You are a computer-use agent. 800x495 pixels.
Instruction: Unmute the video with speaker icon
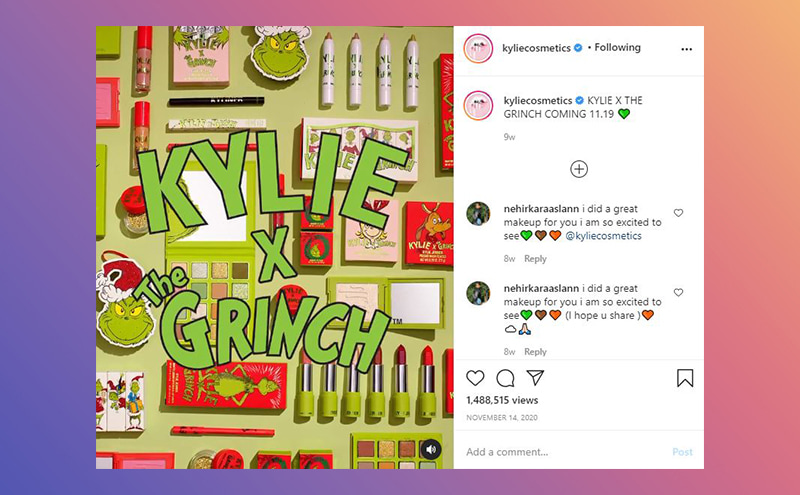pyautogui.click(x=431, y=450)
